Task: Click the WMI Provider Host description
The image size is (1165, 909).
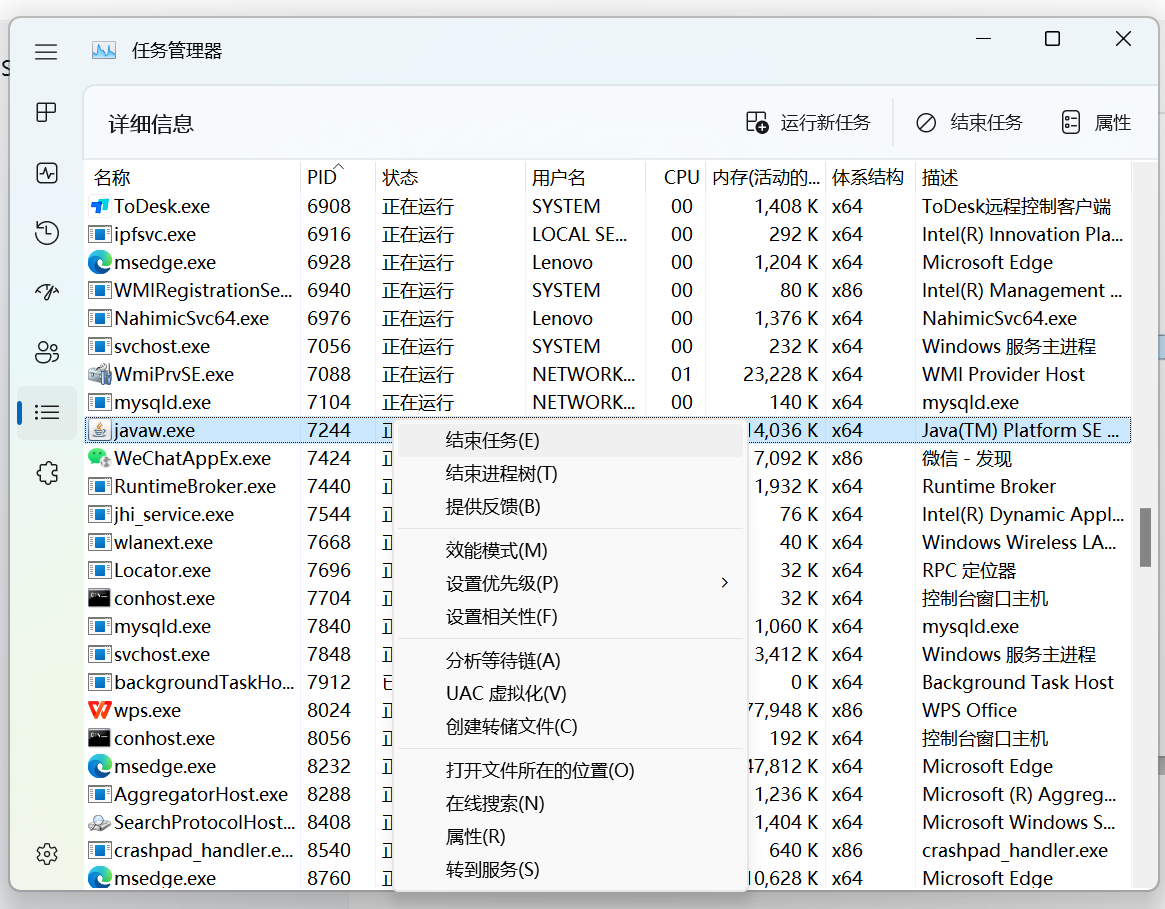Action: coord(1003,374)
